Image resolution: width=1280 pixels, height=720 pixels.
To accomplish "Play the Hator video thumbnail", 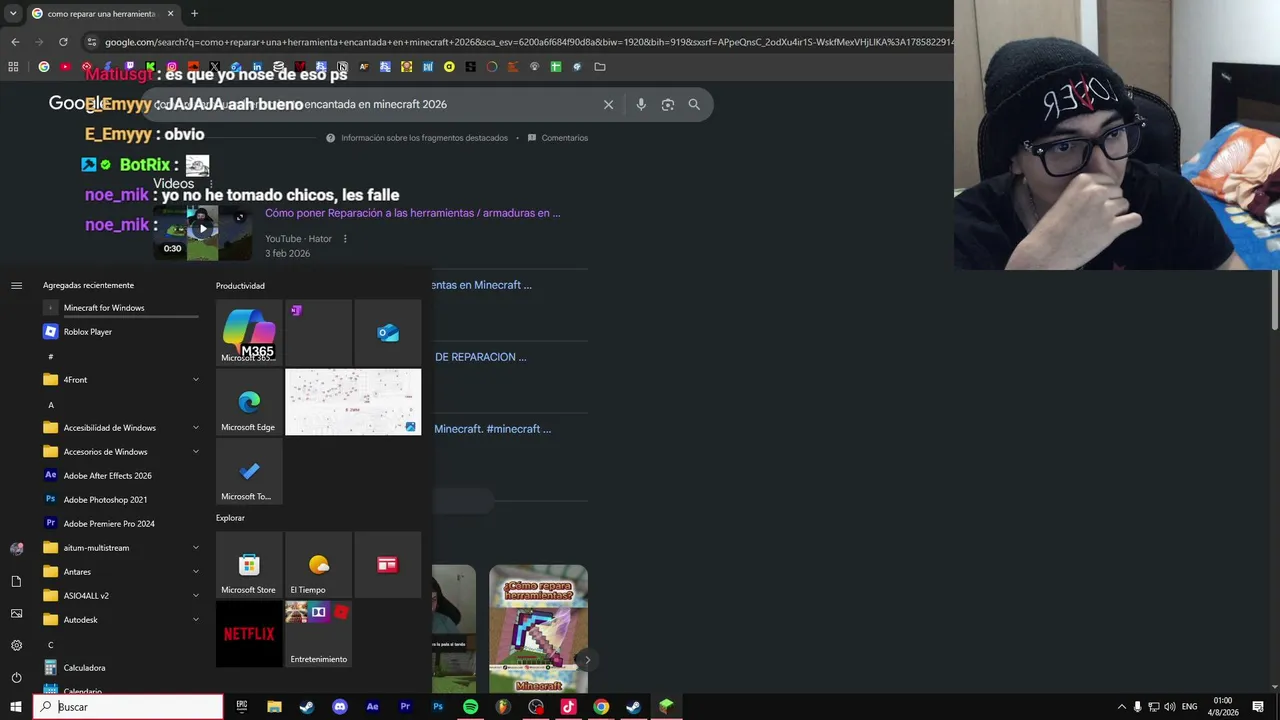I will pyautogui.click(x=203, y=230).
